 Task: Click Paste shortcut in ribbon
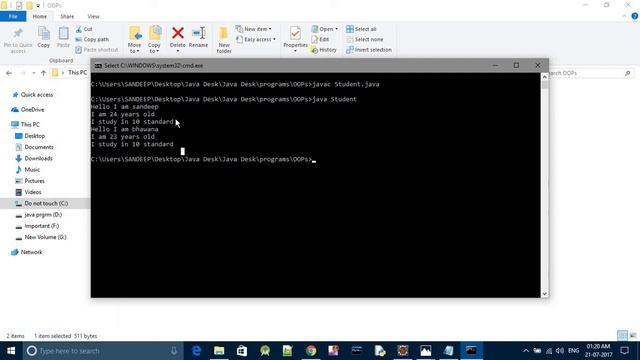coord(97,50)
